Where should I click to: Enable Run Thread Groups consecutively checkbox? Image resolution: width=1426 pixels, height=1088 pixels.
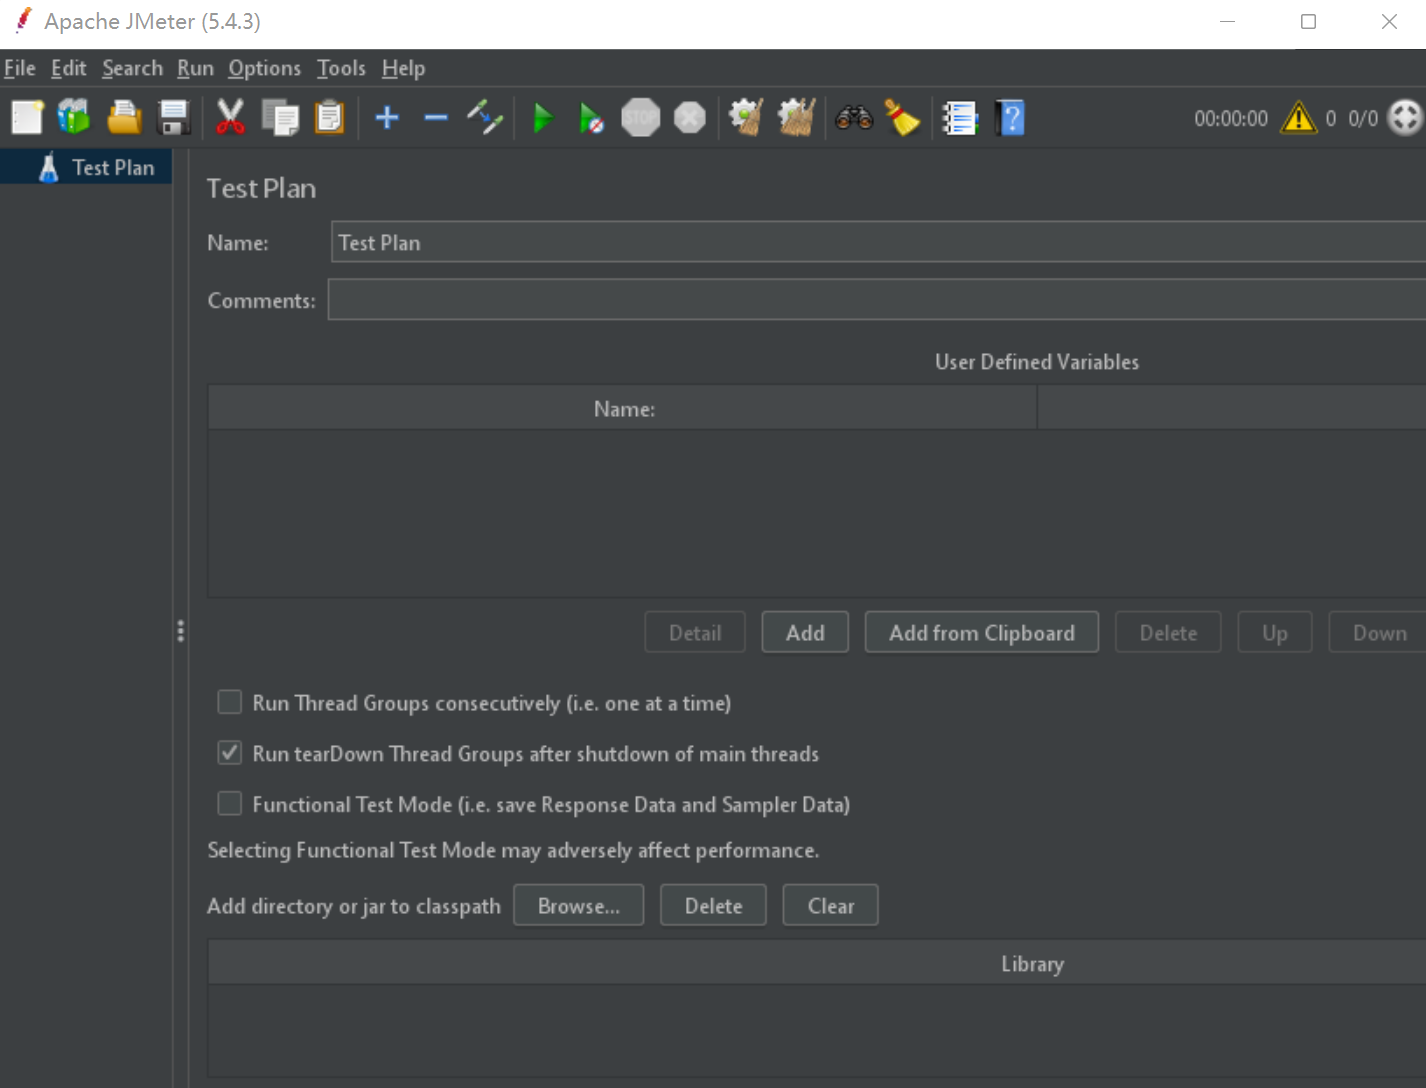pos(230,702)
